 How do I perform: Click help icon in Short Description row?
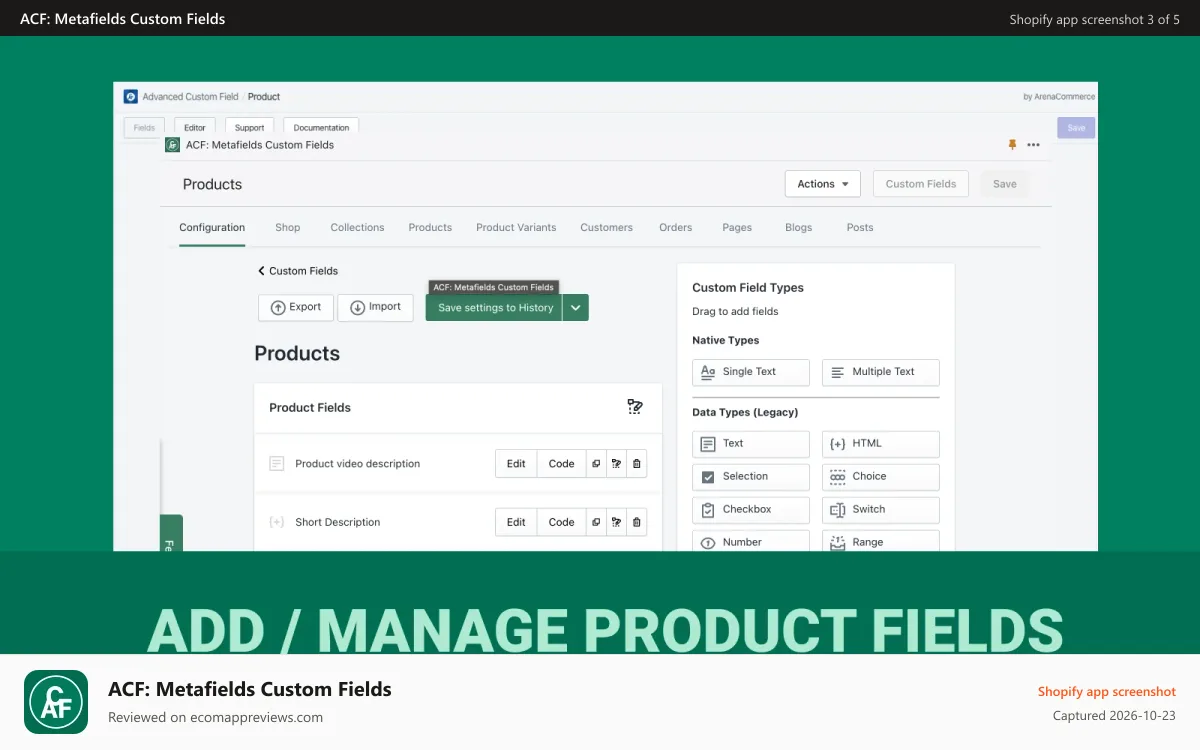pos(617,522)
